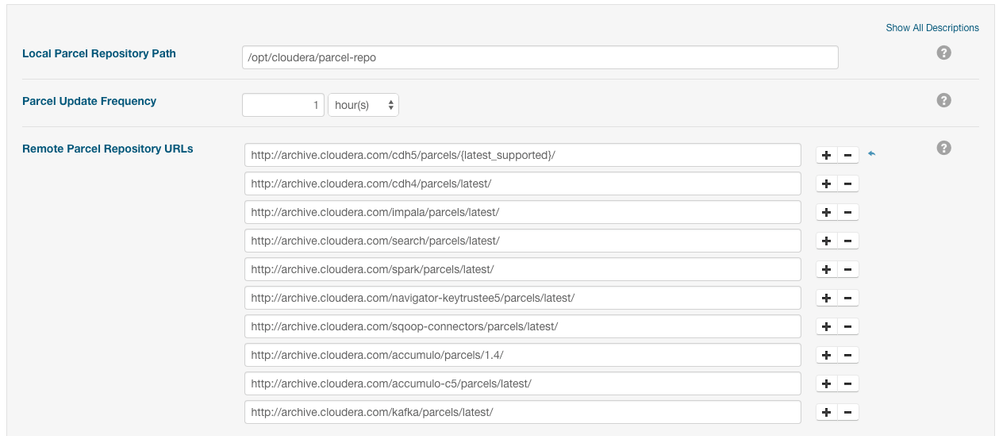Remove the search parcels repository URL

pyautogui.click(x=848, y=241)
